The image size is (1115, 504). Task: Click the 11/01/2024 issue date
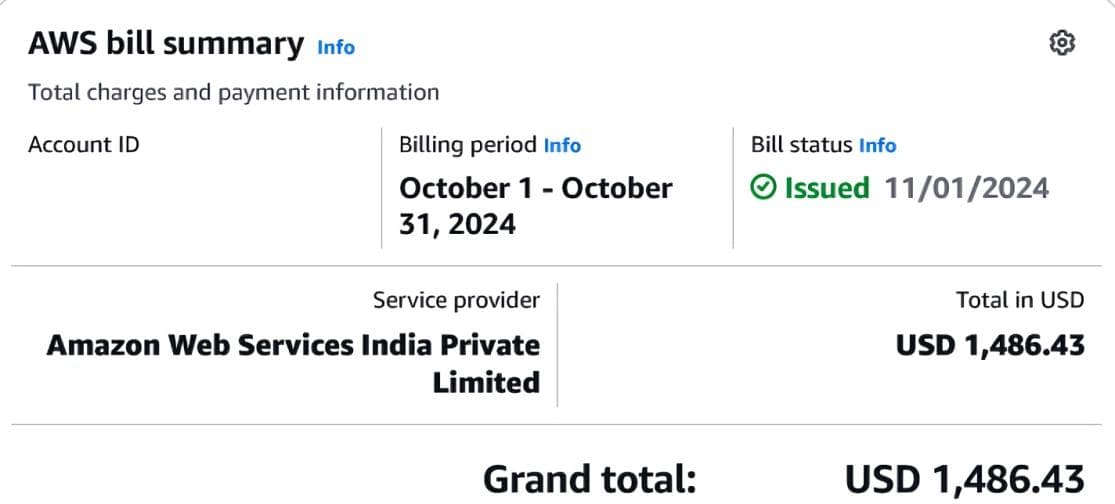tap(966, 188)
